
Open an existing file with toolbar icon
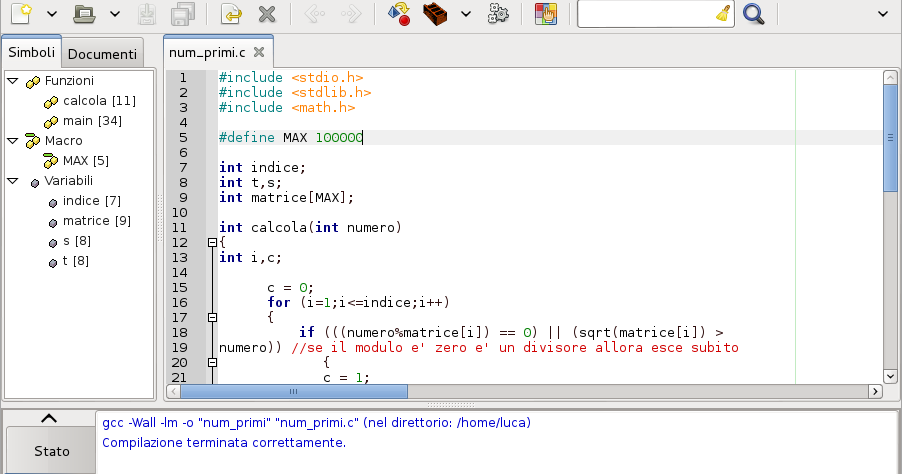tap(84, 13)
